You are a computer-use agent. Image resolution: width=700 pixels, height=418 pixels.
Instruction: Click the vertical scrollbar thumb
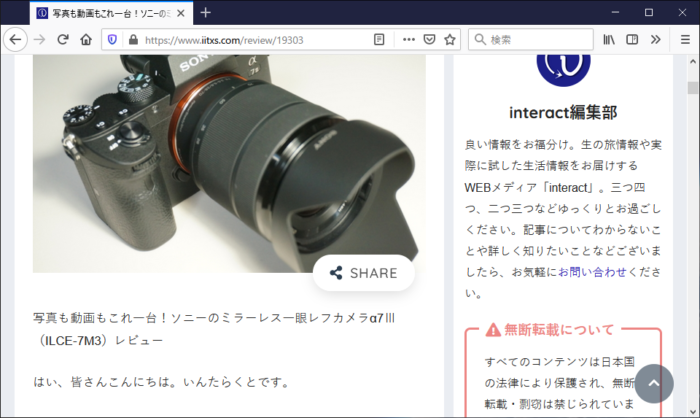(693, 88)
